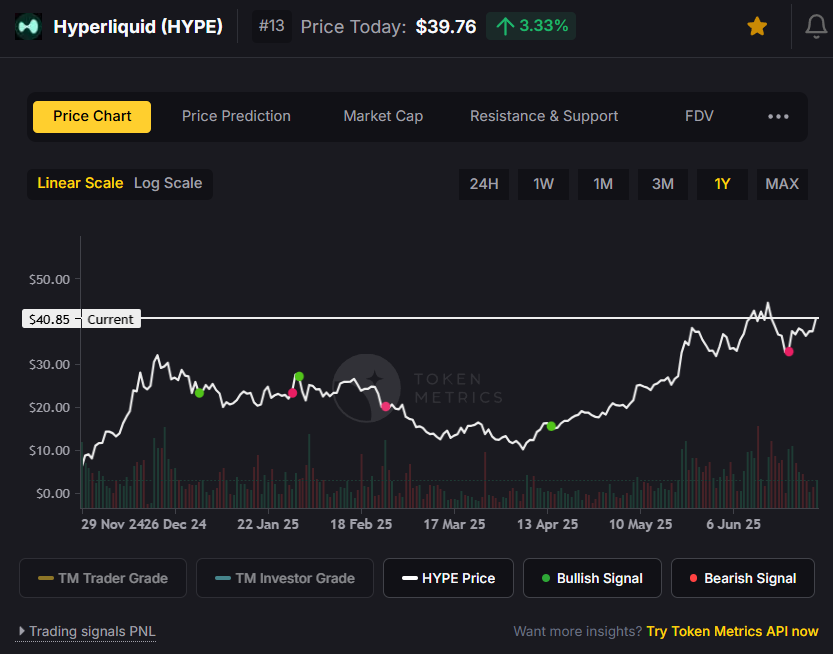This screenshot has width=833, height=654.
Task: Select Linear Scale option
Action: coord(80,183)
